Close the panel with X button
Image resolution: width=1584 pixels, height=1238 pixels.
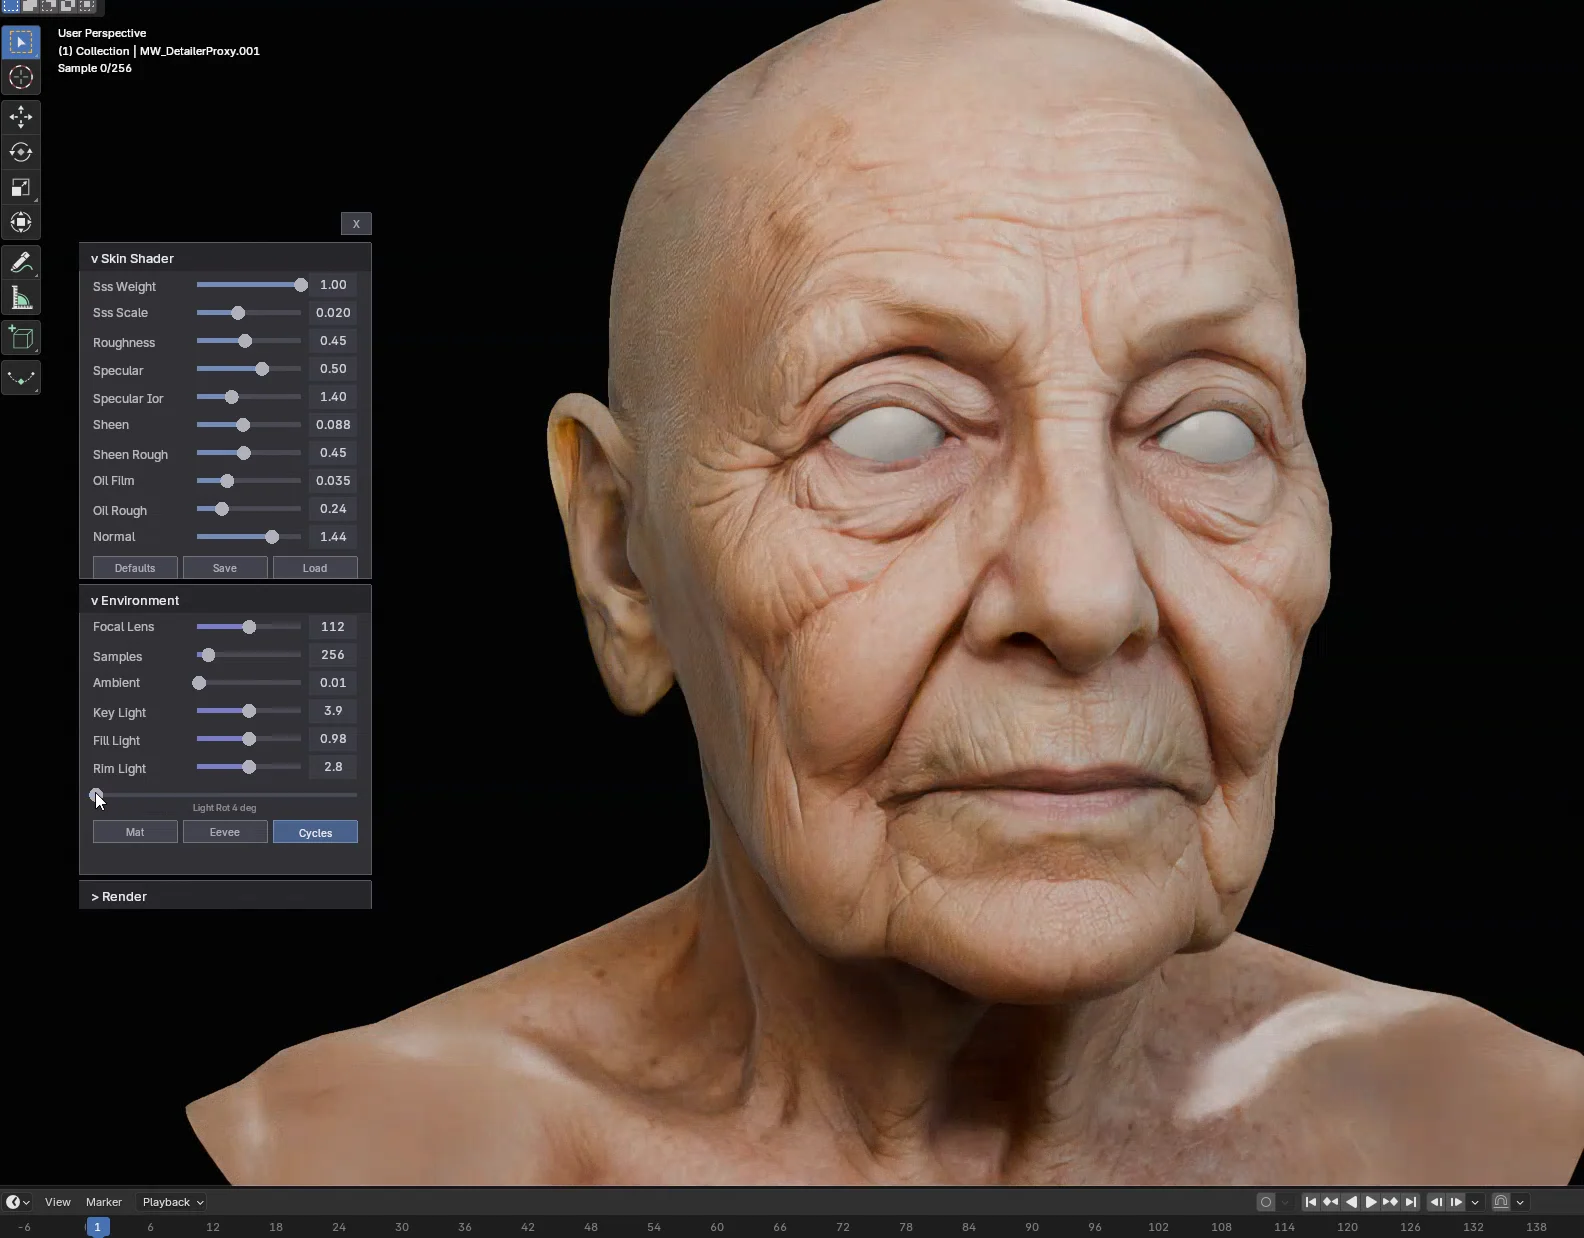click(356, 224)
